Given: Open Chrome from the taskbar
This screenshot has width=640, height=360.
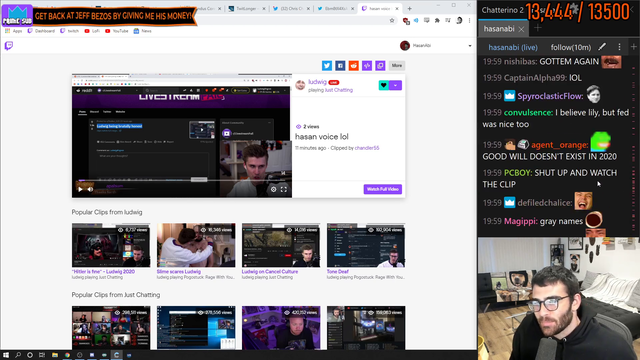Looking at the screenshot, I should [67, 355].
